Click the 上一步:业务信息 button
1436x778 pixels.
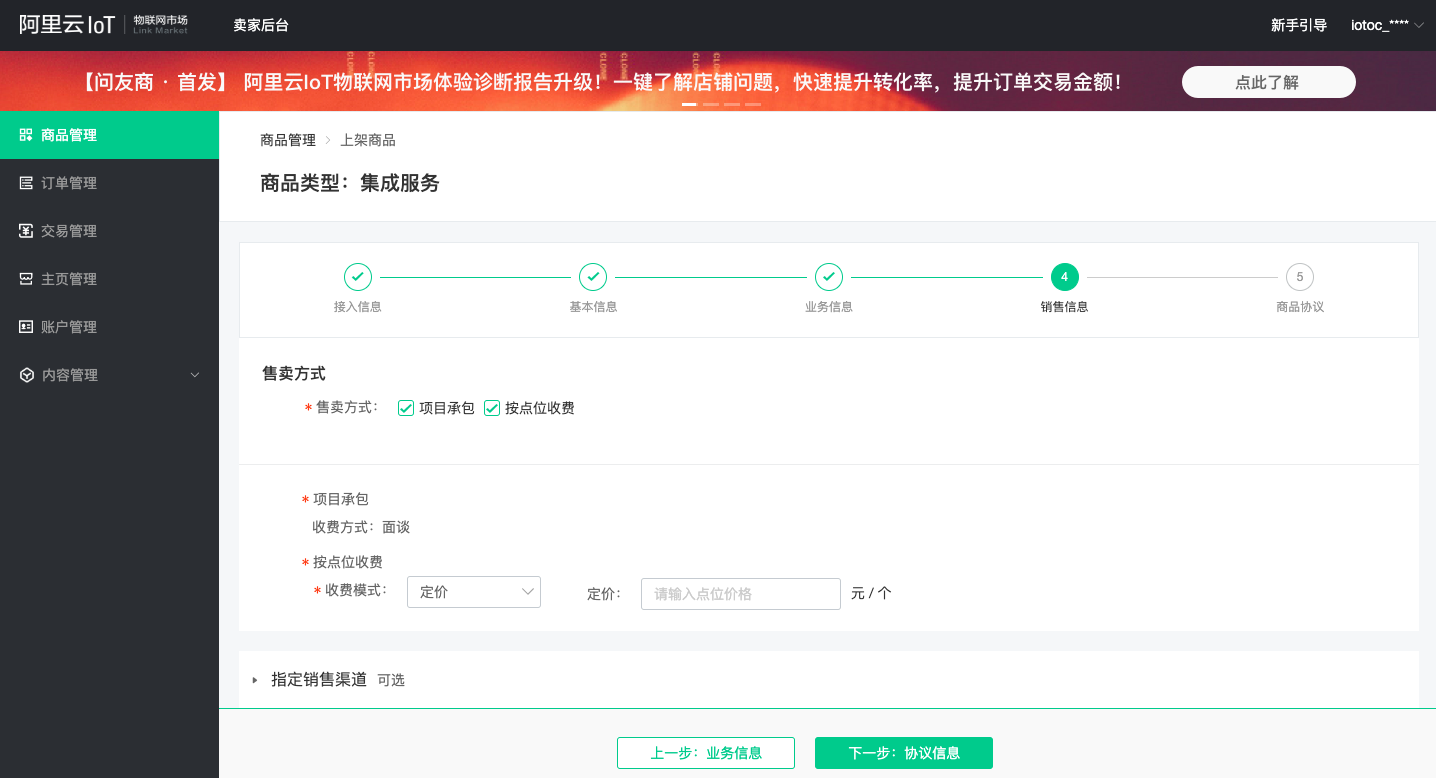click(x=706, y=753)
